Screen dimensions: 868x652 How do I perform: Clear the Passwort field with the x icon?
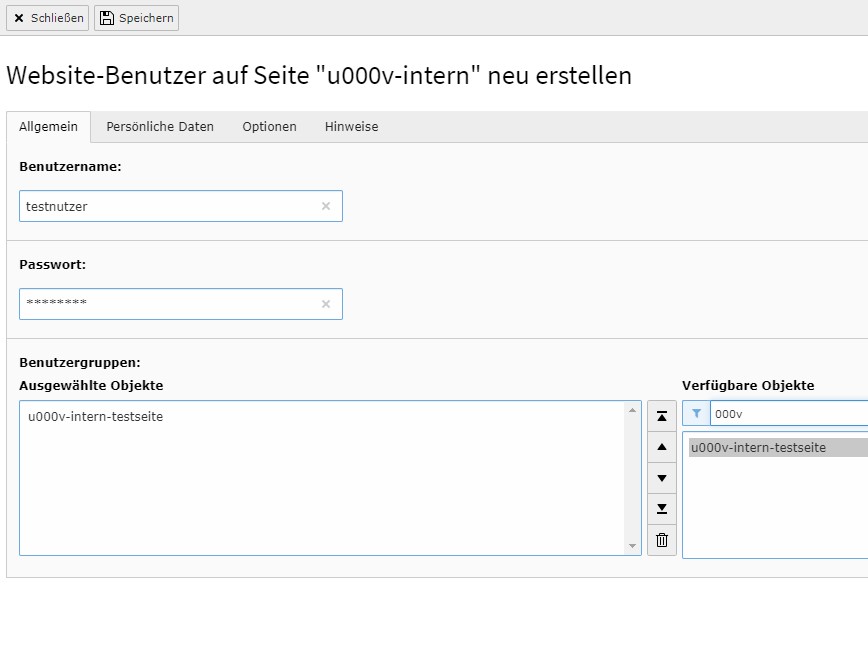pos(326,304)
